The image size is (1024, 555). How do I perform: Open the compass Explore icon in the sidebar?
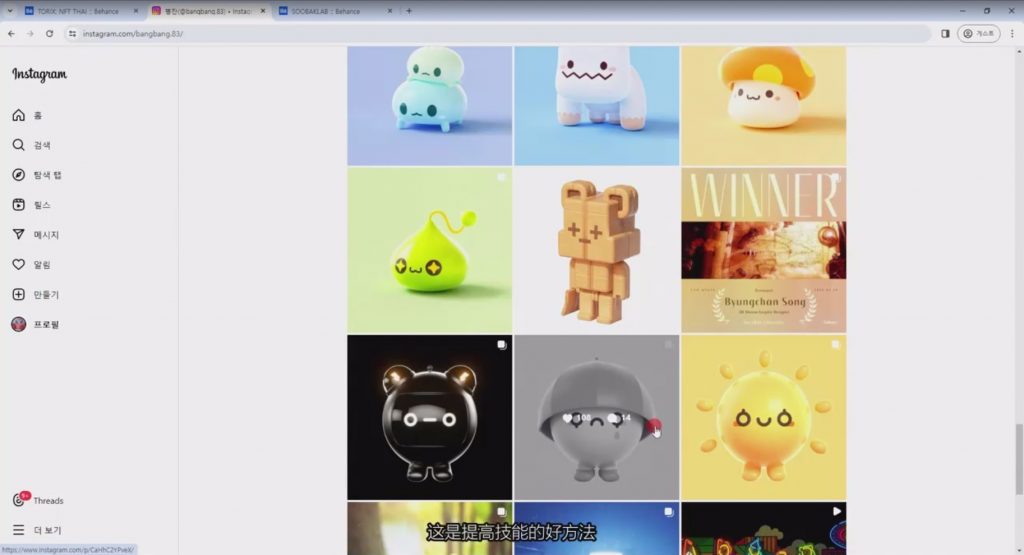coord(18,175)
